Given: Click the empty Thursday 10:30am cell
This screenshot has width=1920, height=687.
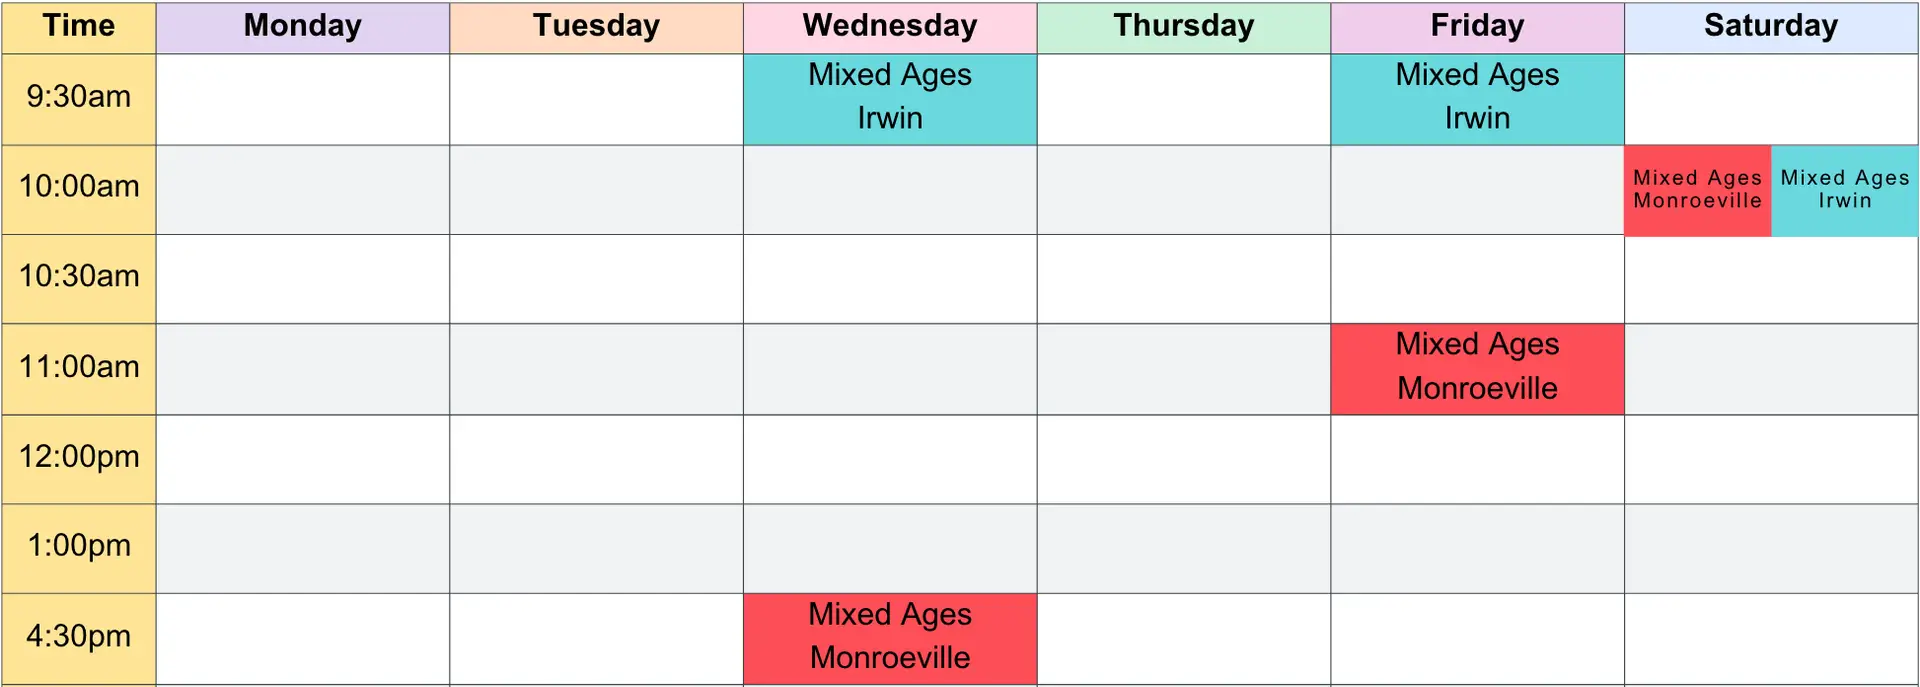Looking at the screenshot, I should click(1184, 279).
